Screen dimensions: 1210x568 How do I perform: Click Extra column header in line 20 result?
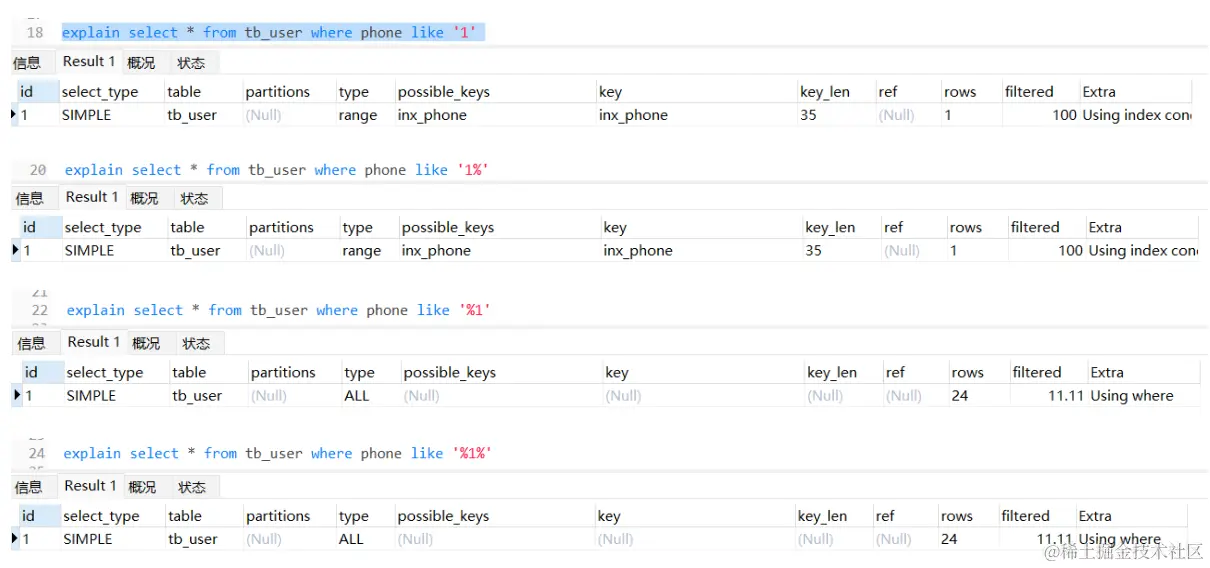click(x=1105, y=227)
